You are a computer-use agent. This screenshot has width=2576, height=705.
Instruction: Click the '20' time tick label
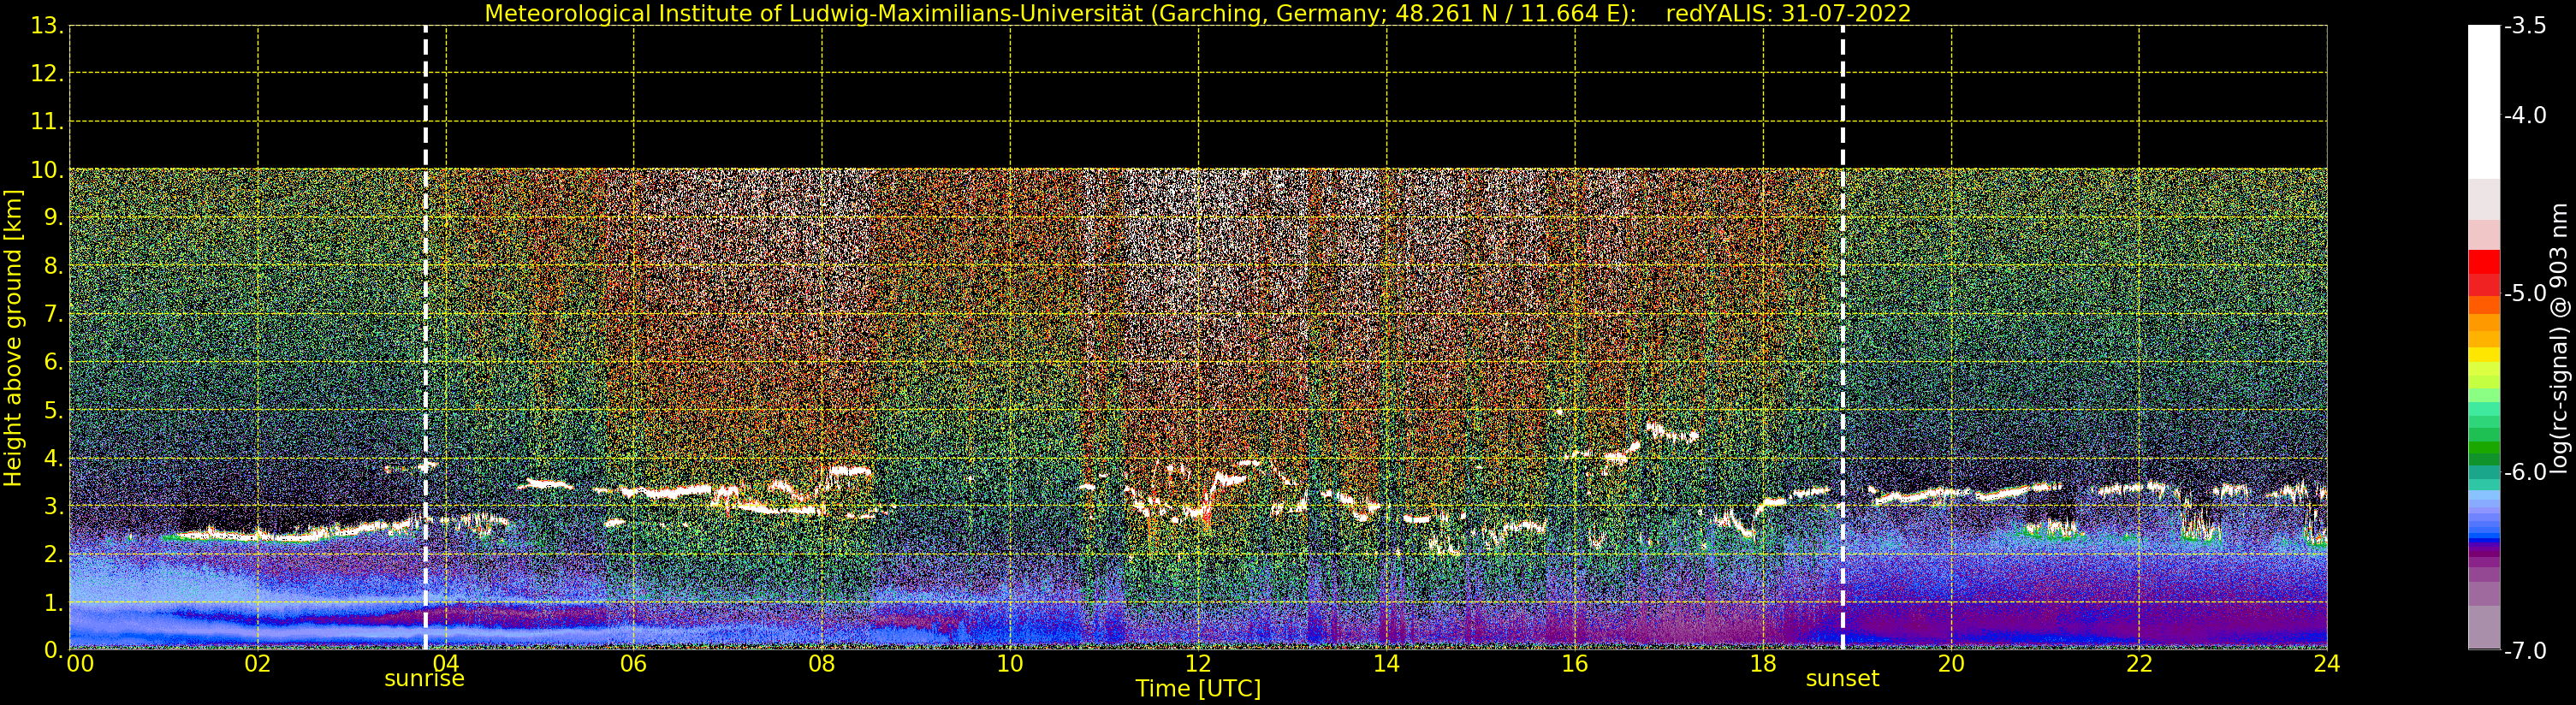point(1951,664)
